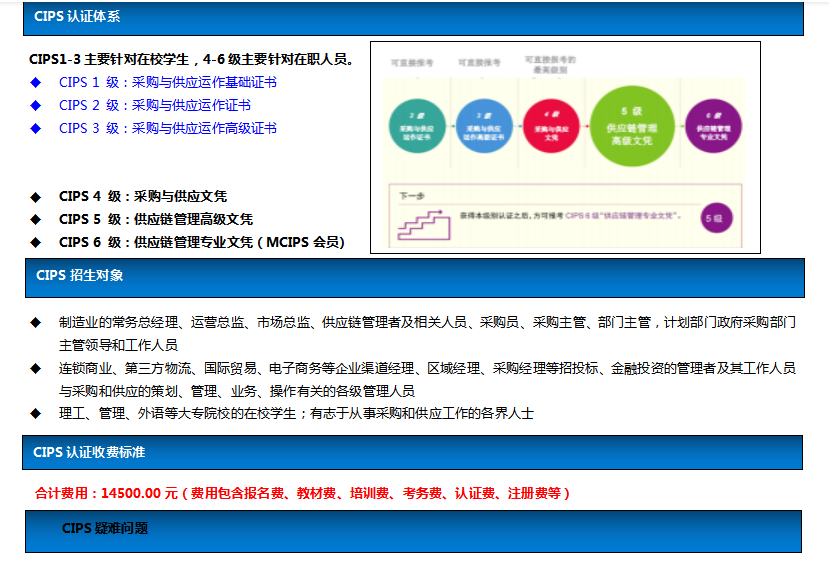829x561 pixels.
Task: Click the paragraph starting 连锁商业、第三方物流
Action: click(427, 380)
